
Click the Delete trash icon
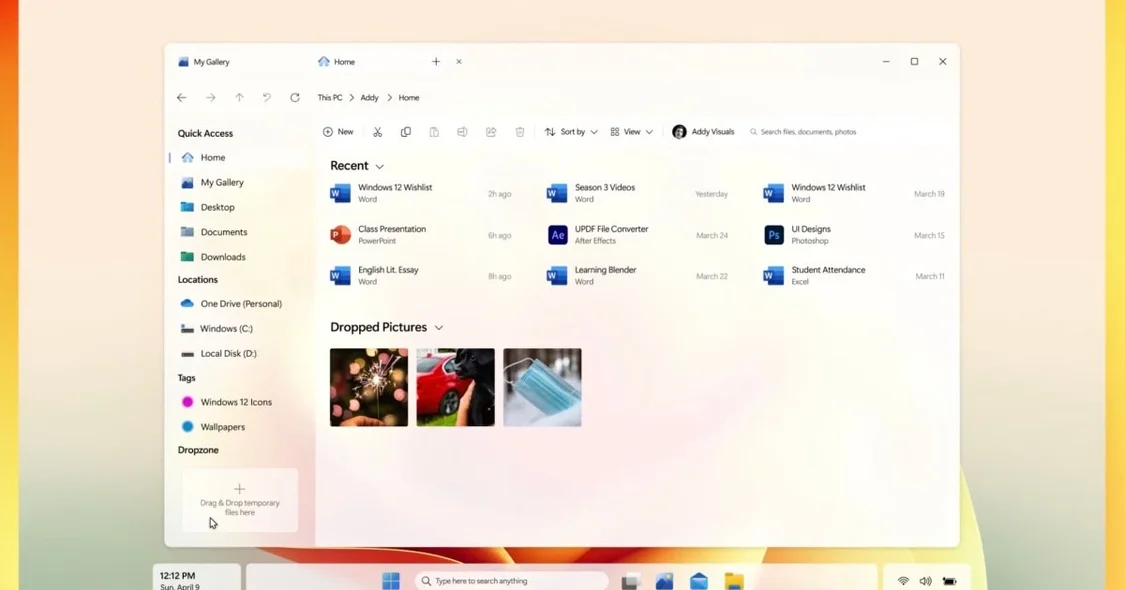click(x=519, y=132)
